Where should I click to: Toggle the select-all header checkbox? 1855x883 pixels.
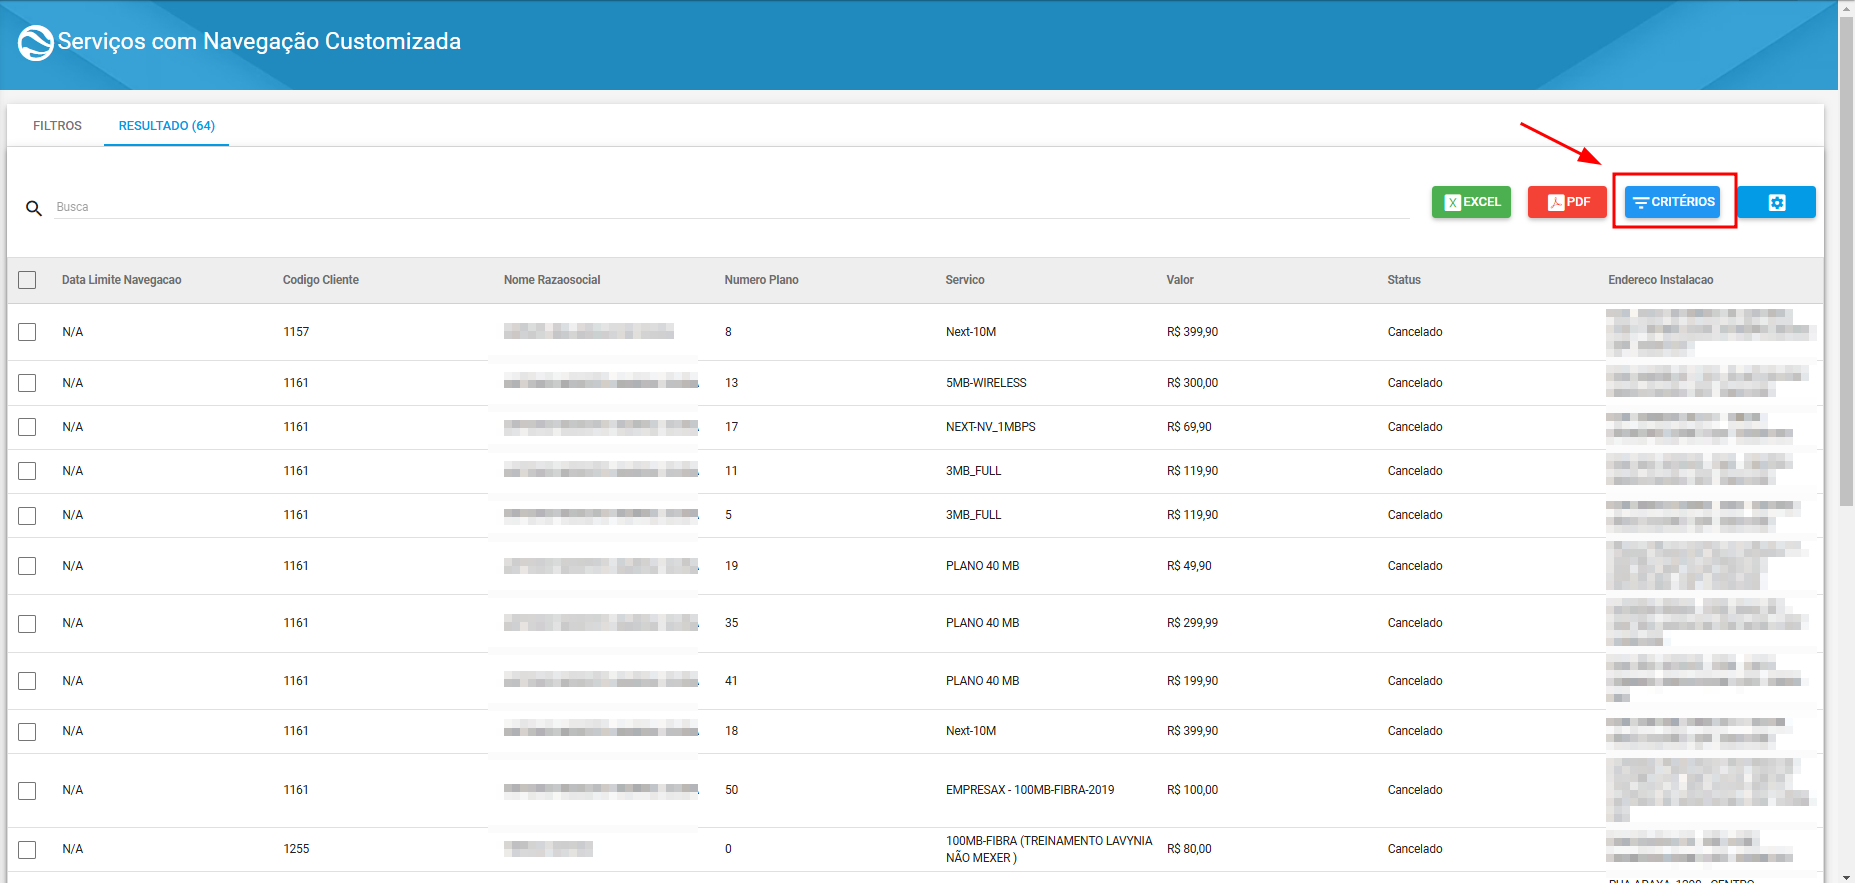coord(27,280)
